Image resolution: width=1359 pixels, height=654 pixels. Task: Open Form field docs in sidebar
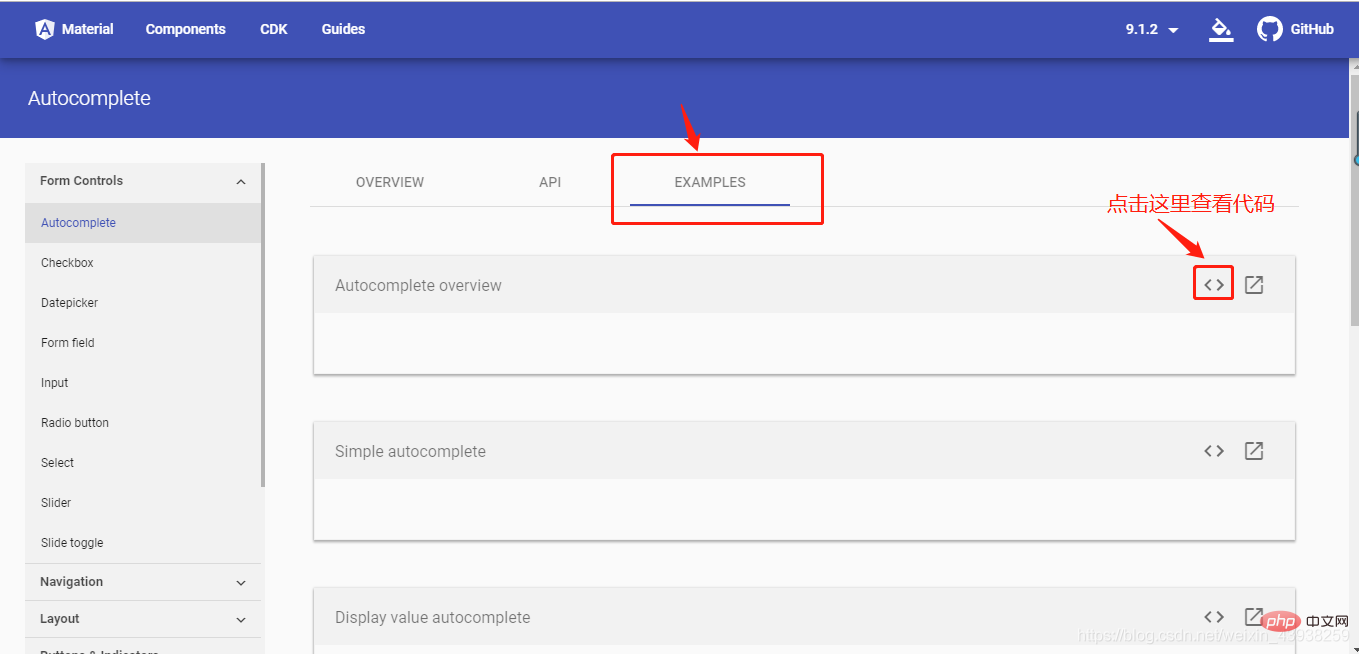pos(143,343)
